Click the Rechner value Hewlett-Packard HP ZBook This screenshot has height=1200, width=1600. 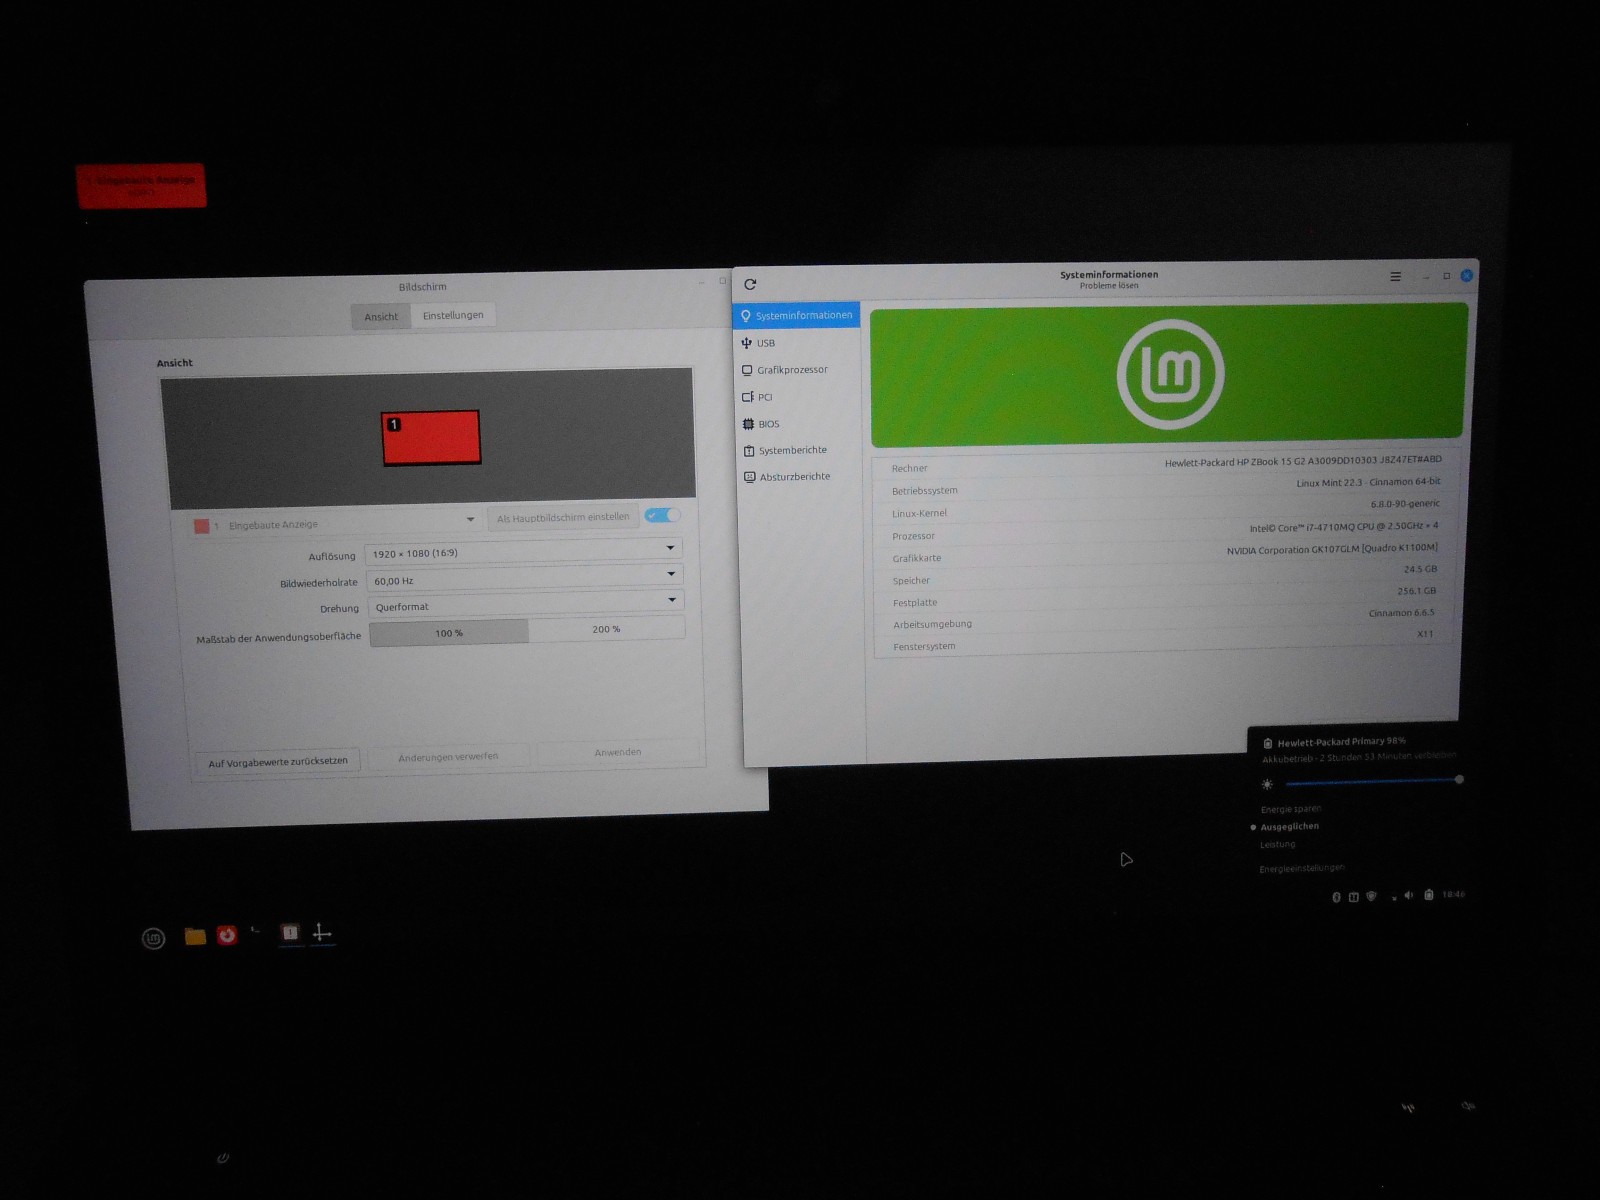1303,461
